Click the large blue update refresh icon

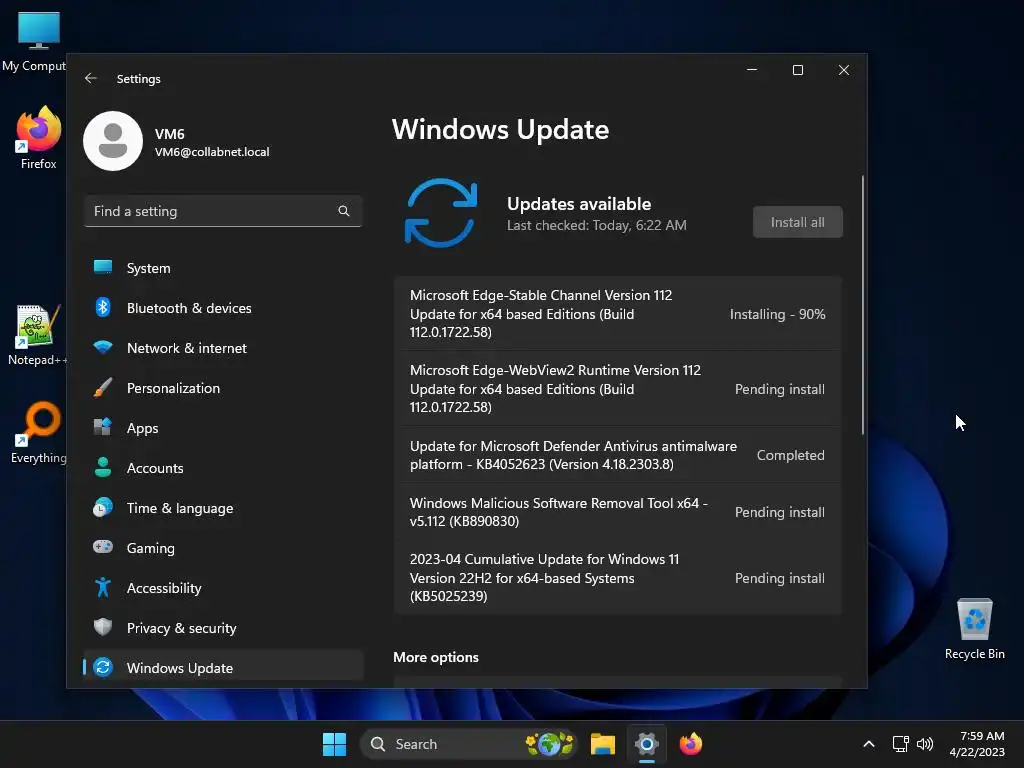[441, 213]
